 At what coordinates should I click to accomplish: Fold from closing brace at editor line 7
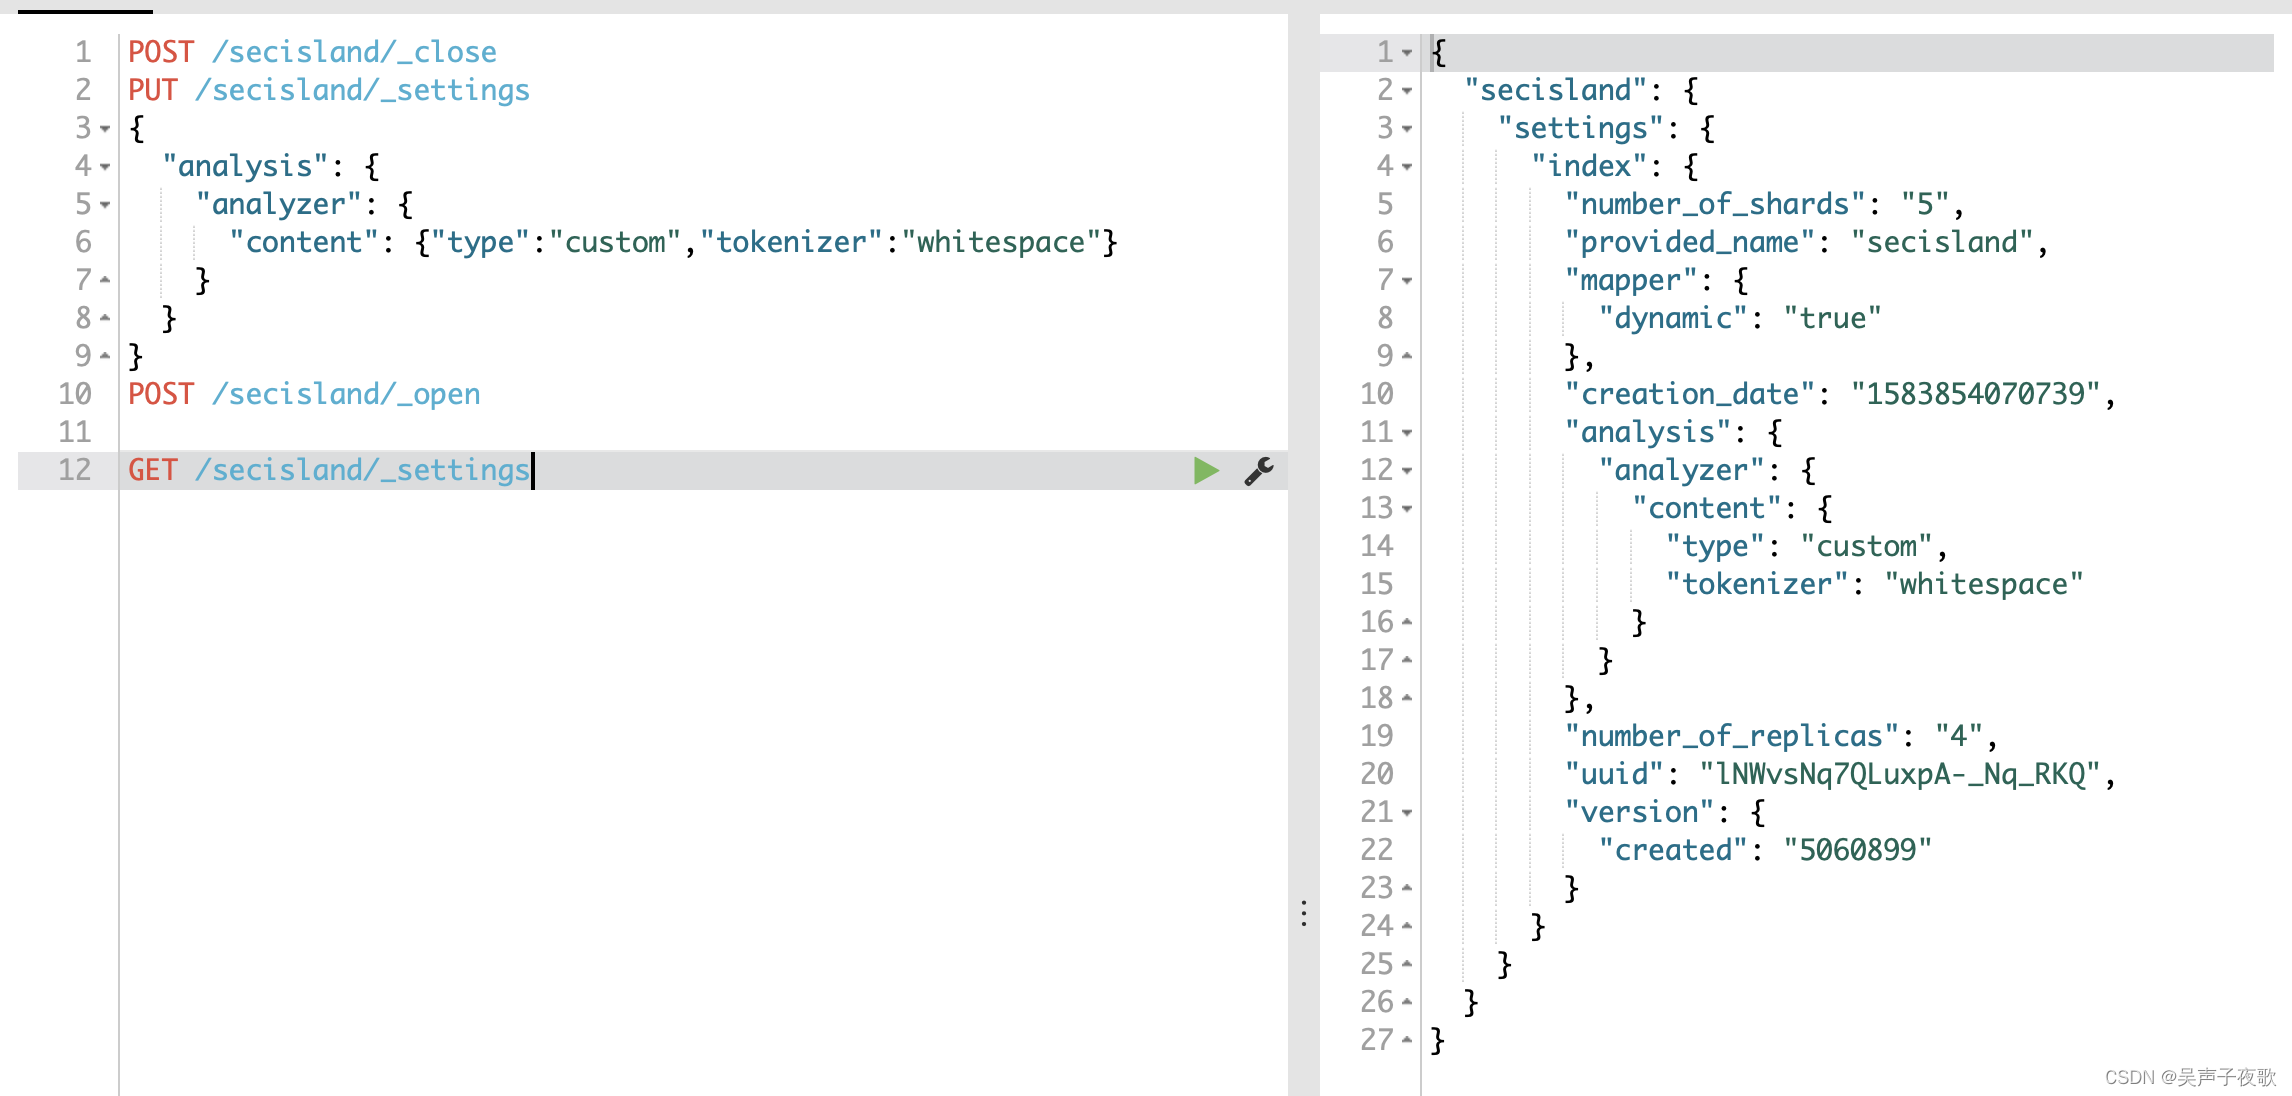click(x=105, y=280)
